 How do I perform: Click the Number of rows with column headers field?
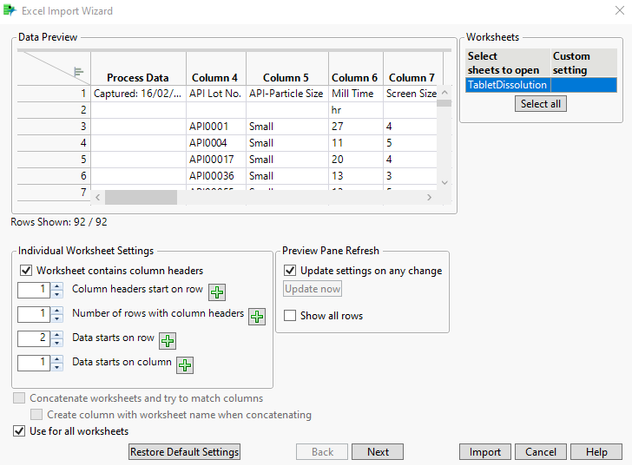pyautogui.click(x=34, y=314)
